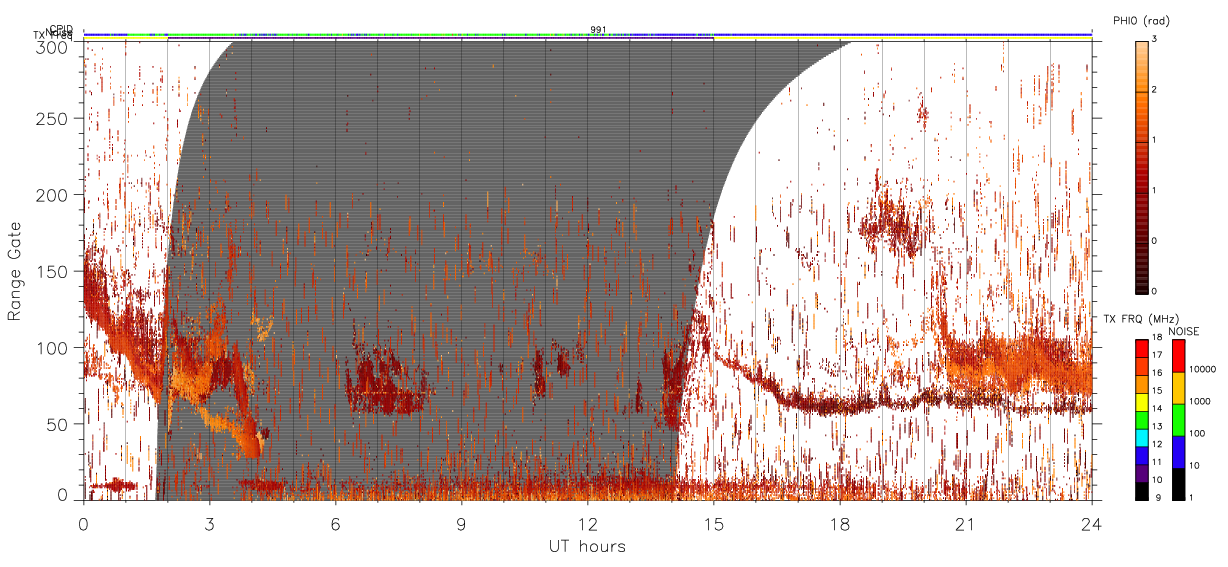Click the black swatch in TX FRQ legend
Image resolution: width=1228 pixels, height=567 pixels.
pos(1141,491)
